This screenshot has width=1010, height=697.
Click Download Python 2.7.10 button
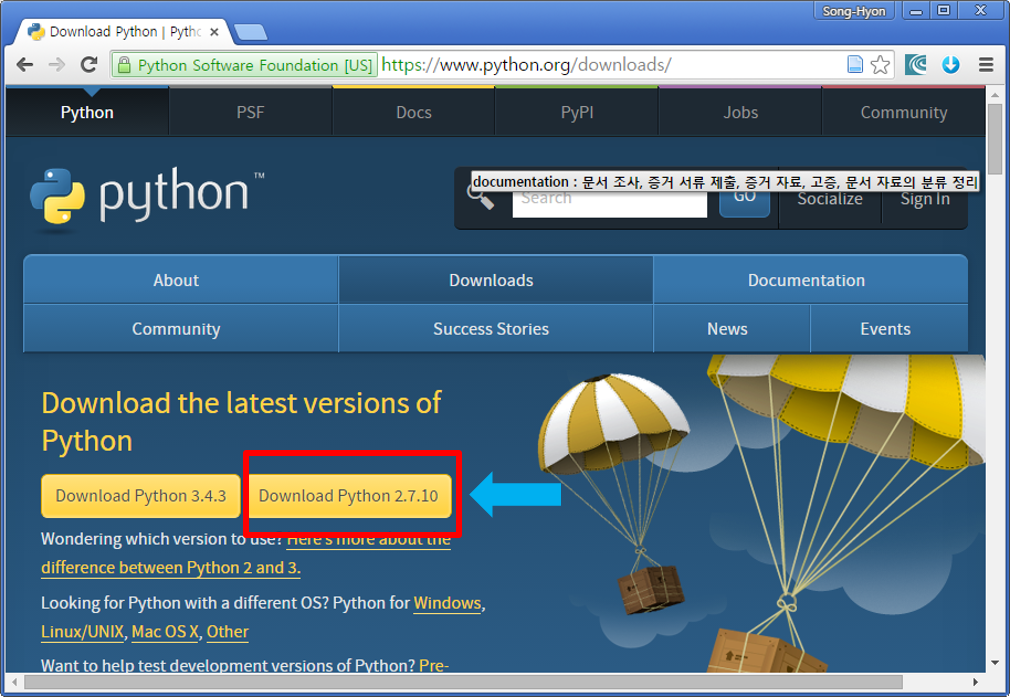pos(348,495)
